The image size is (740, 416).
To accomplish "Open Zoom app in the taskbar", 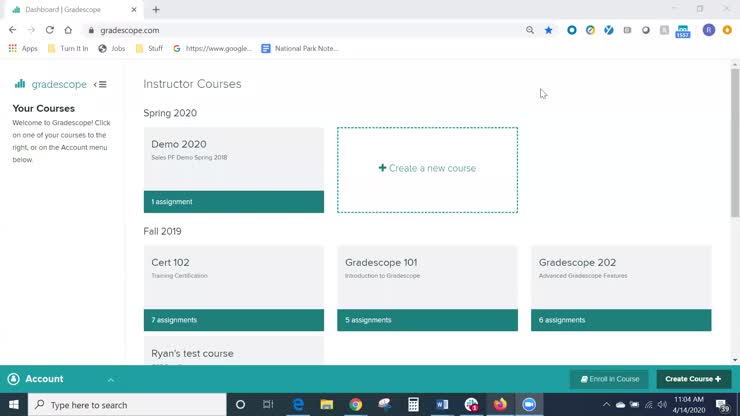I will 529,405.
